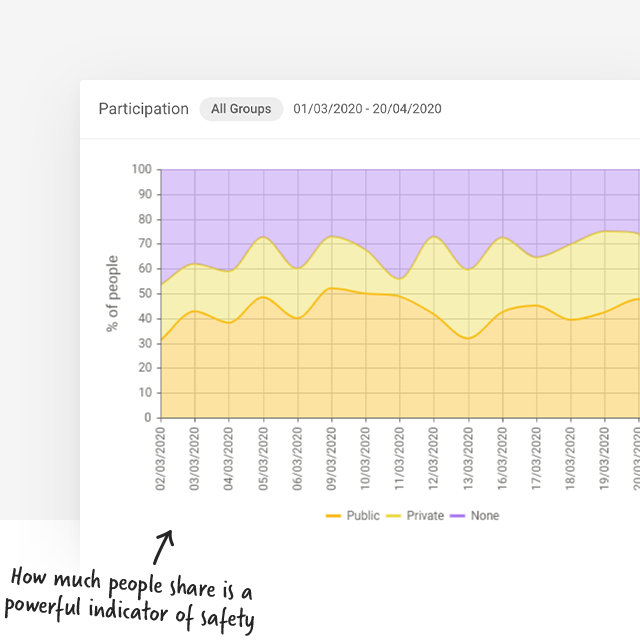Select the 02/03/2020 x-axis label
Screen dimensions: 640x640
(160, 459)
